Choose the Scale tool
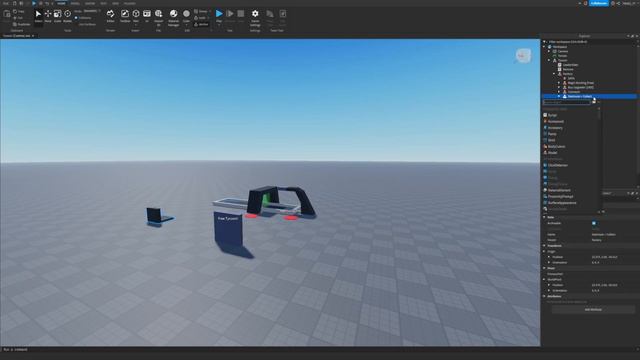The width and height of the screenshot is (640, 360). [x=58, y=16]
